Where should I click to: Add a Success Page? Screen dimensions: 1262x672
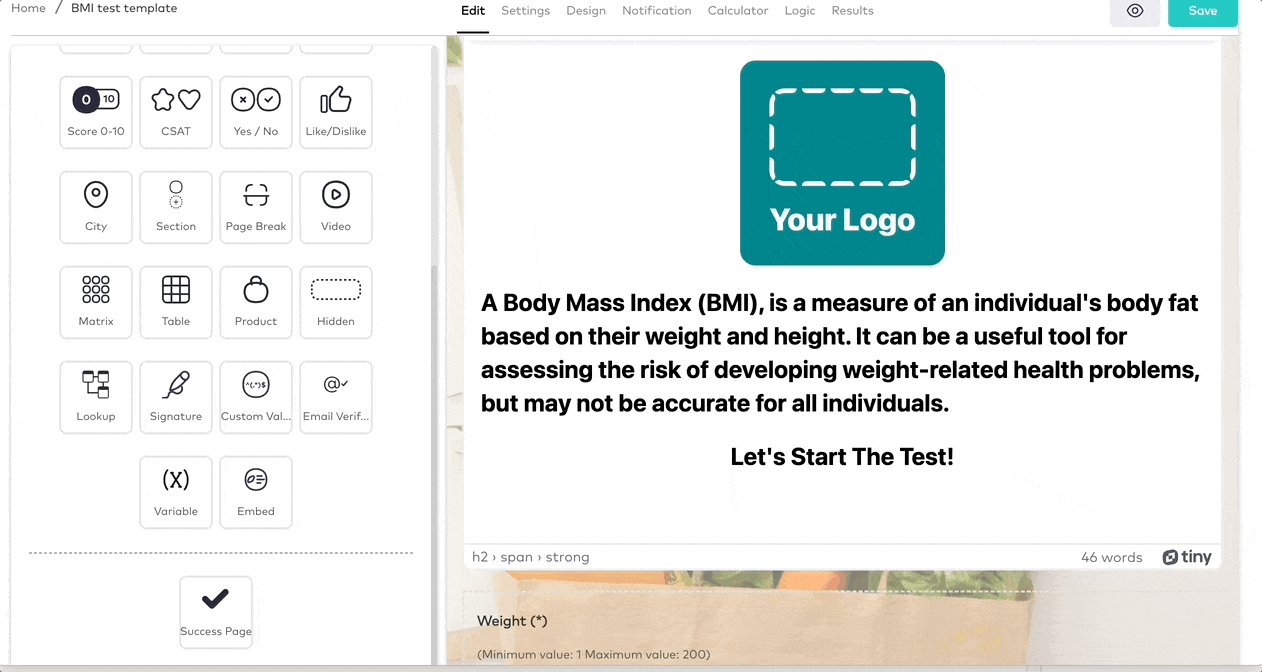point(215,611)
